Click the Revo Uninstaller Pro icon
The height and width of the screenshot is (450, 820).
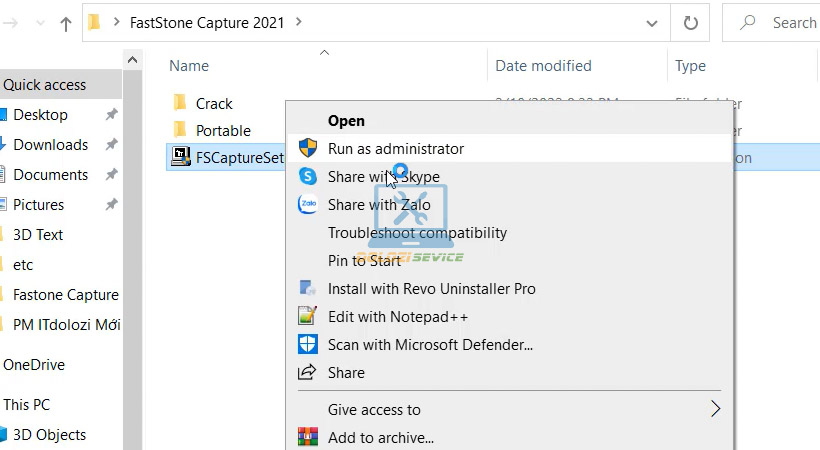click(x=308, y=289)
